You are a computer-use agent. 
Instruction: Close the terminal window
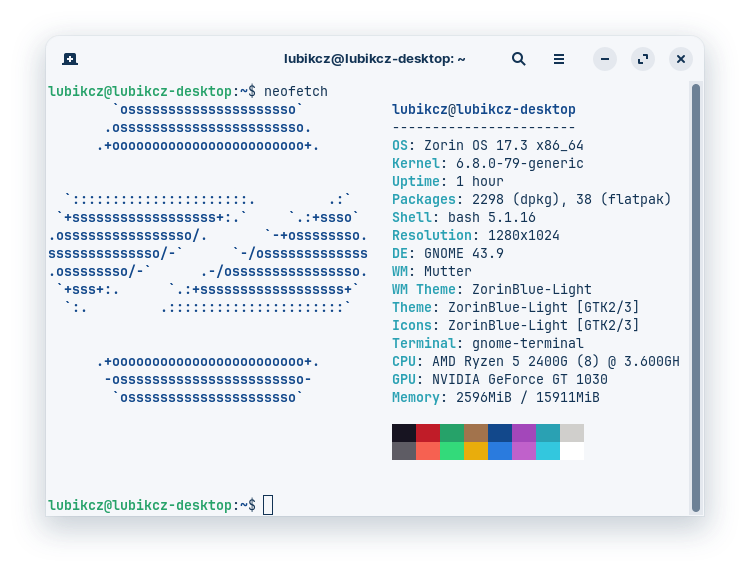click(681, 59)
